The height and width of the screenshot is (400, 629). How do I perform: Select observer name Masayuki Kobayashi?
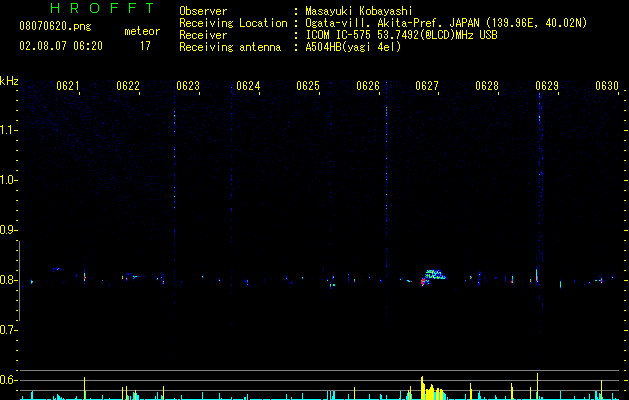[358, 11]
